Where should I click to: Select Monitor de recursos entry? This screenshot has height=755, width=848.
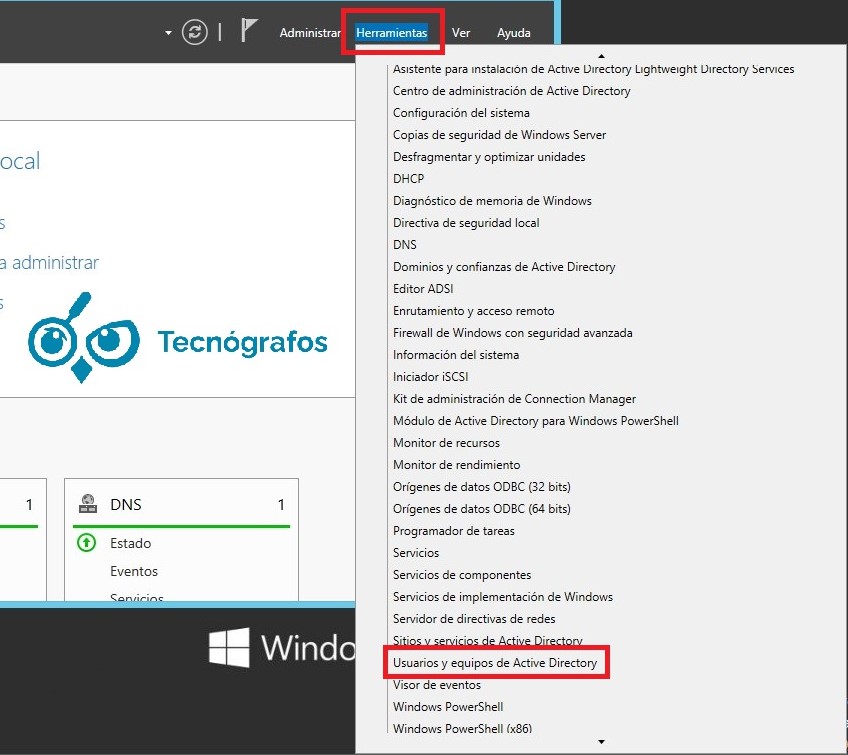(446, 443)
